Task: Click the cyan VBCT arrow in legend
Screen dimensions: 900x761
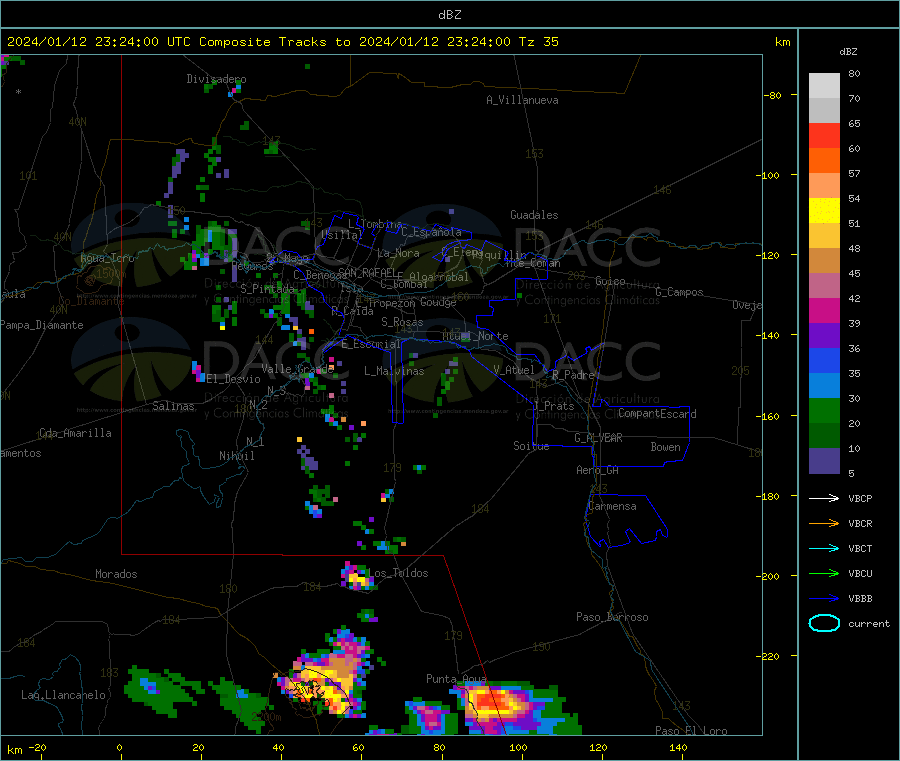Action: click(x=824, y=549)
